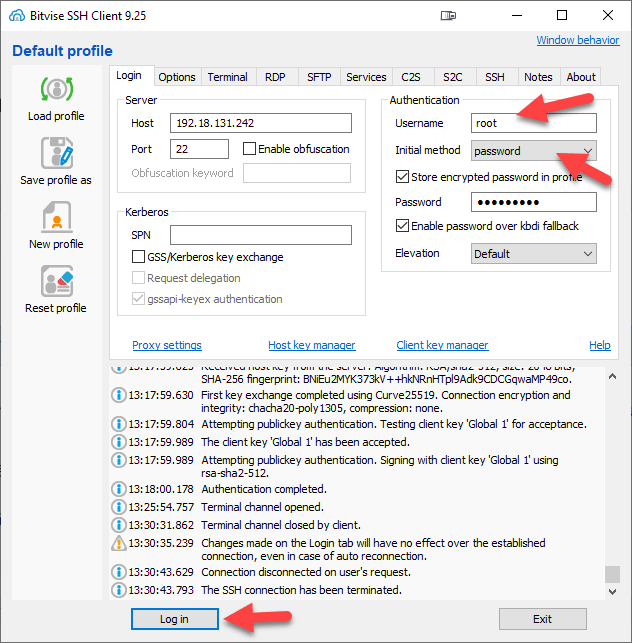
Task: Minimize the Bitvise SSH Client window
Action: 517,16
